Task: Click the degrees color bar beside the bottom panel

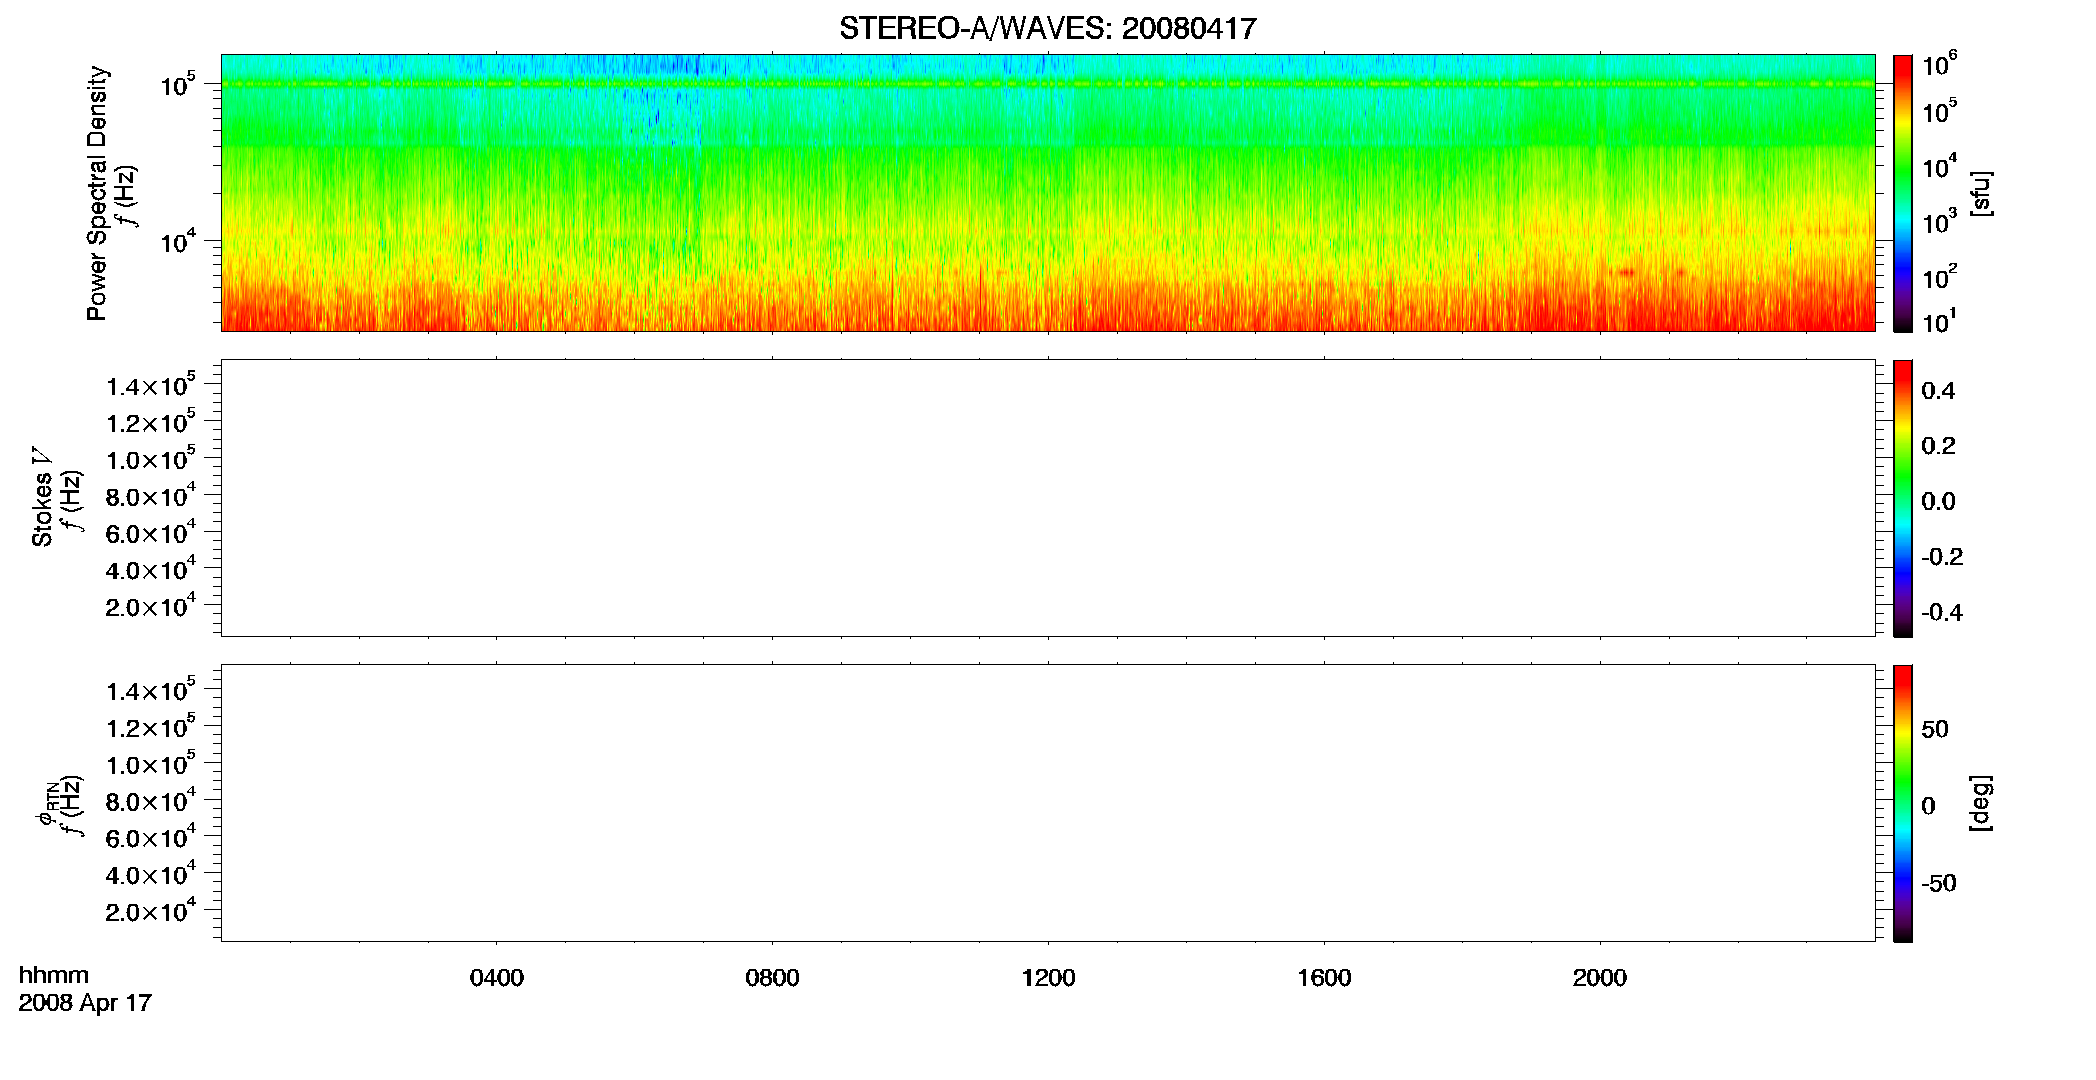Action: click(1903, 803)
